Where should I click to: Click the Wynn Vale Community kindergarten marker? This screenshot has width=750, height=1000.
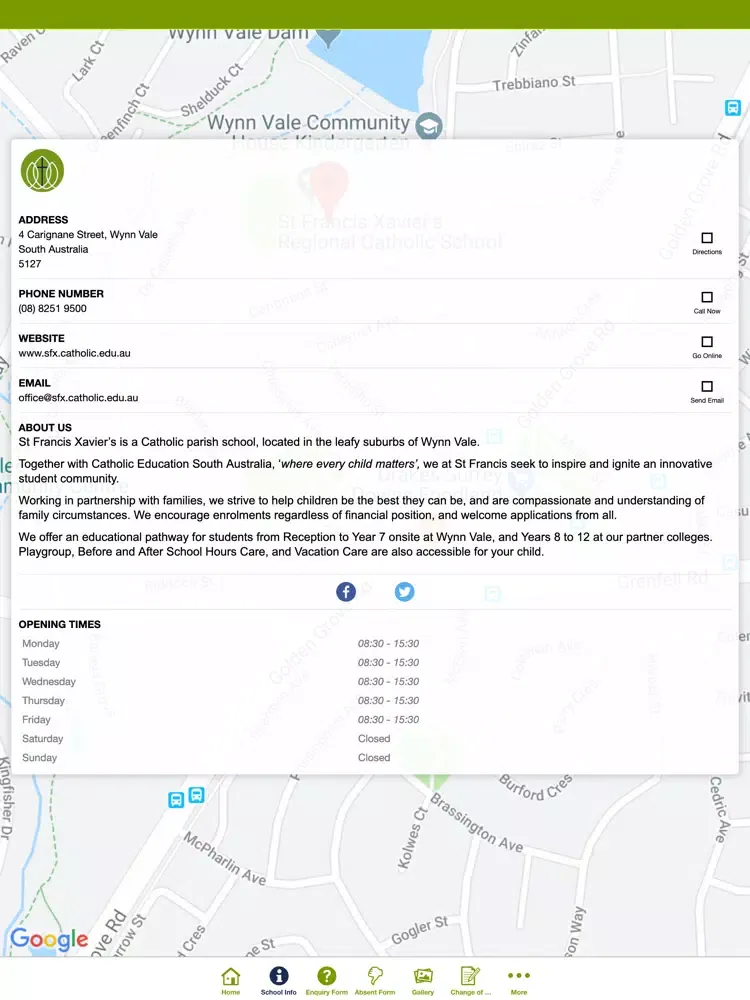(x=429, y=126)
